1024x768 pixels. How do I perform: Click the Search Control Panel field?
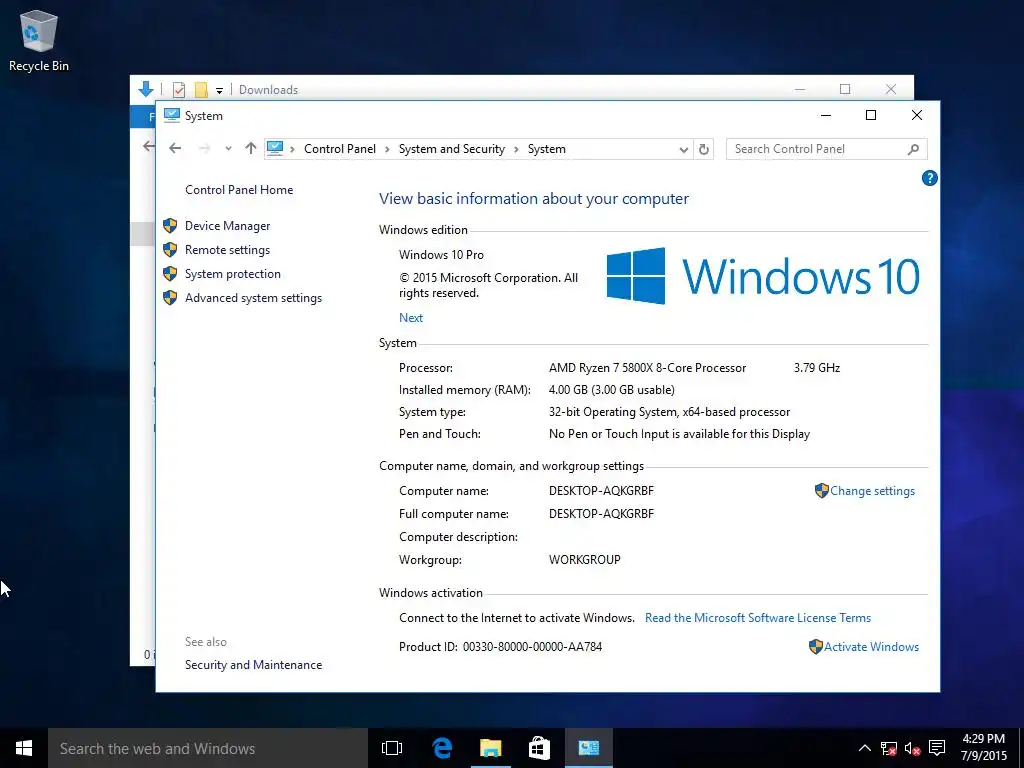click(x=826, y=149)
